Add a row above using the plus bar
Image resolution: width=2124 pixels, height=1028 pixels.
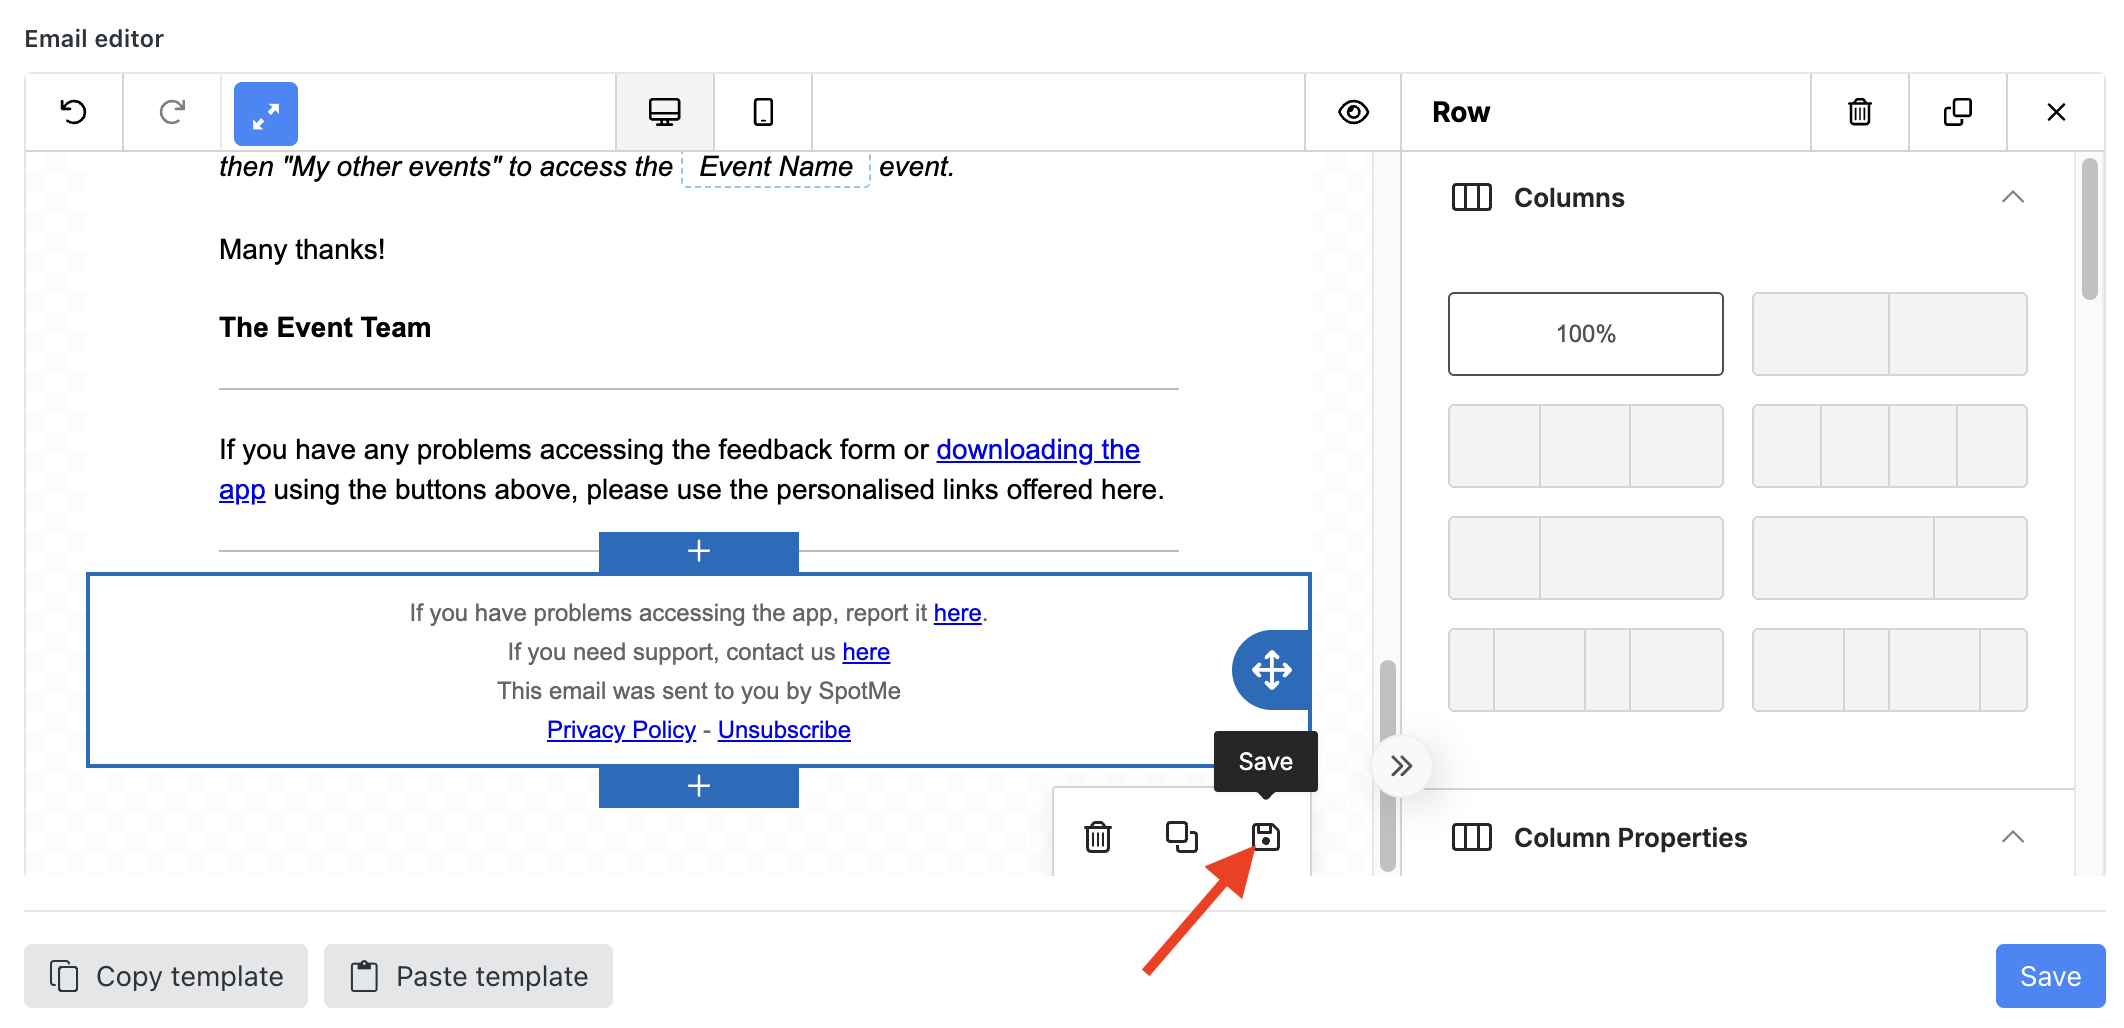point(699,551)
